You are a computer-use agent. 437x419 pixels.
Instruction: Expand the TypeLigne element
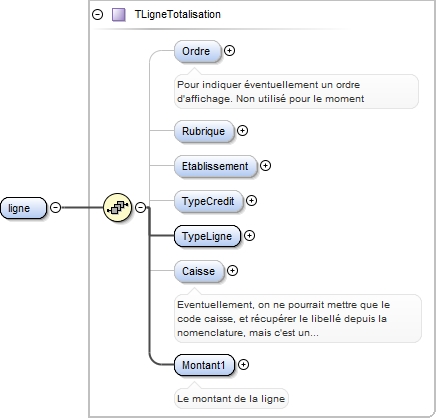[x=249, y=235]
